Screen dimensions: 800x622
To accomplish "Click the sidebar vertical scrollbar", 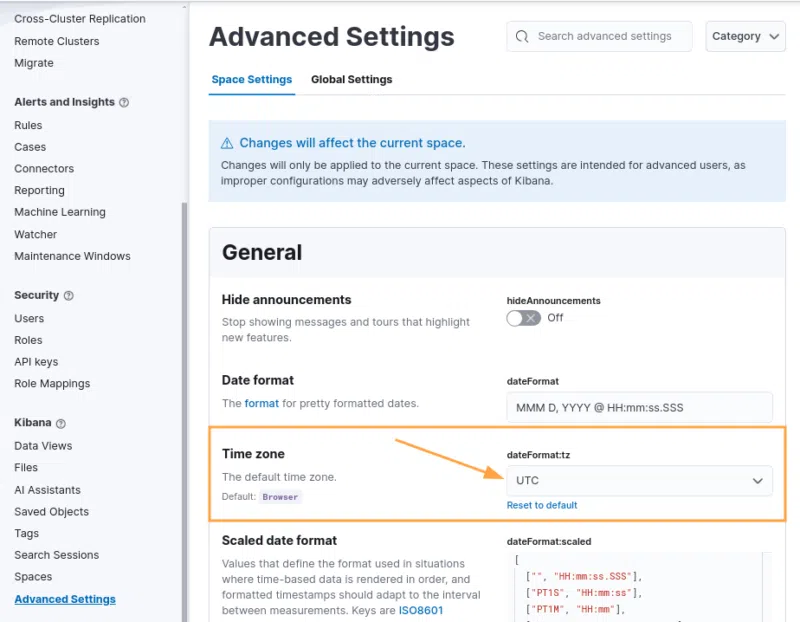I will coord(184,400).
